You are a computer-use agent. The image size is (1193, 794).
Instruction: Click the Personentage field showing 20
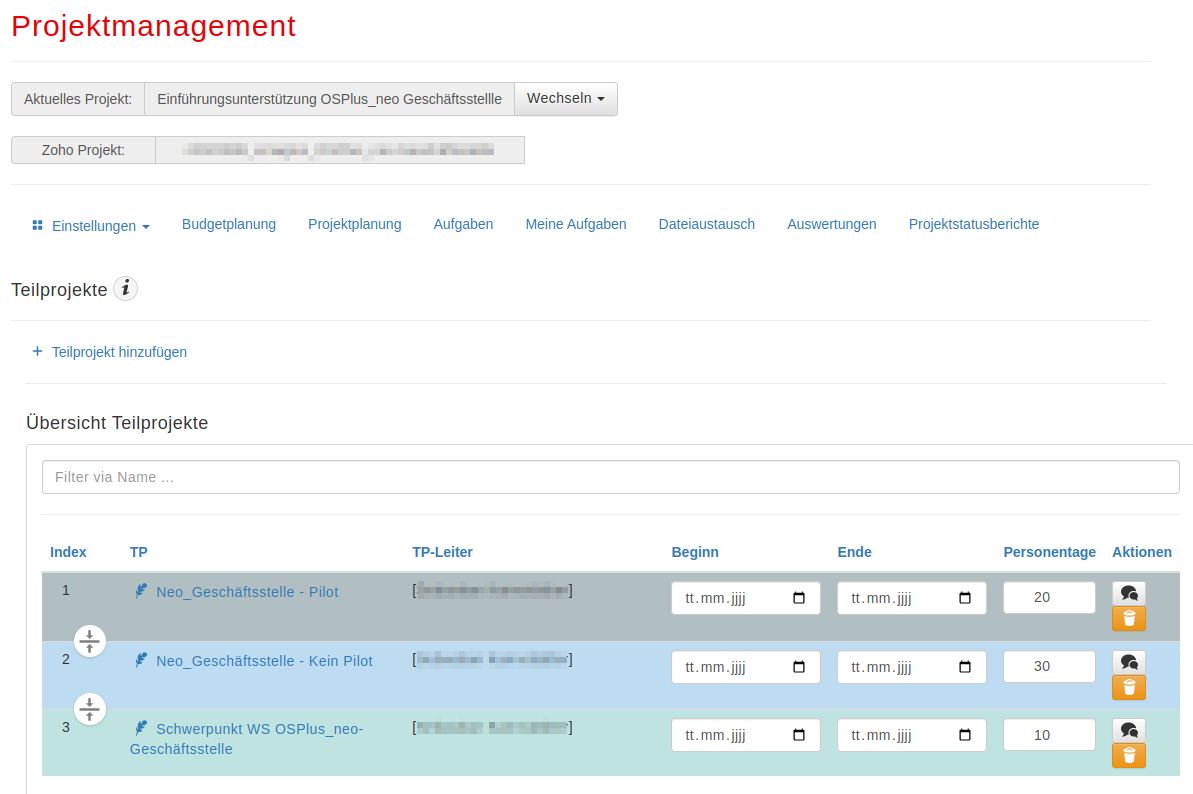pyautogui.click(x=1049, y=598)
